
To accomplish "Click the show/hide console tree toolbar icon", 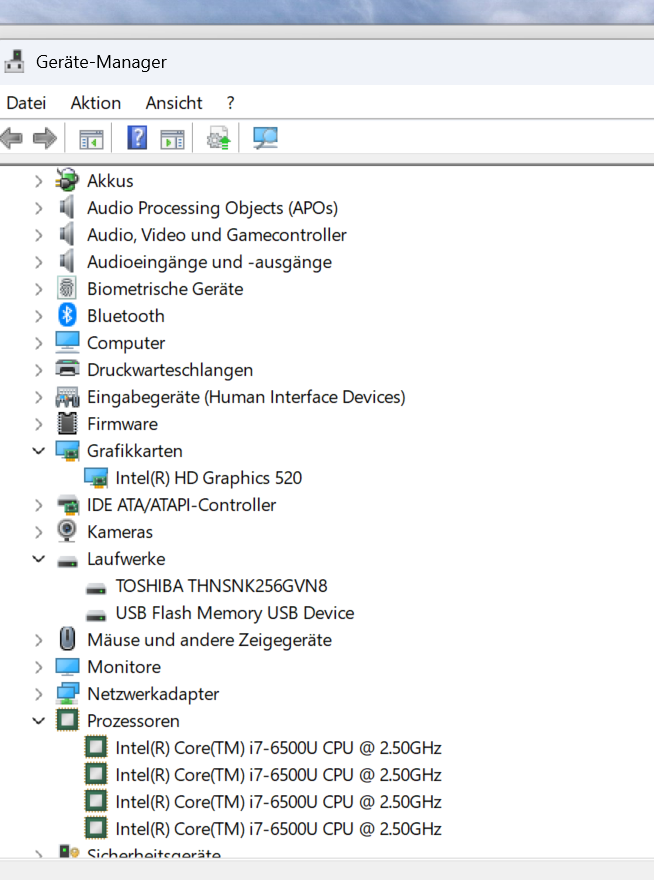I will coord(91,139).
